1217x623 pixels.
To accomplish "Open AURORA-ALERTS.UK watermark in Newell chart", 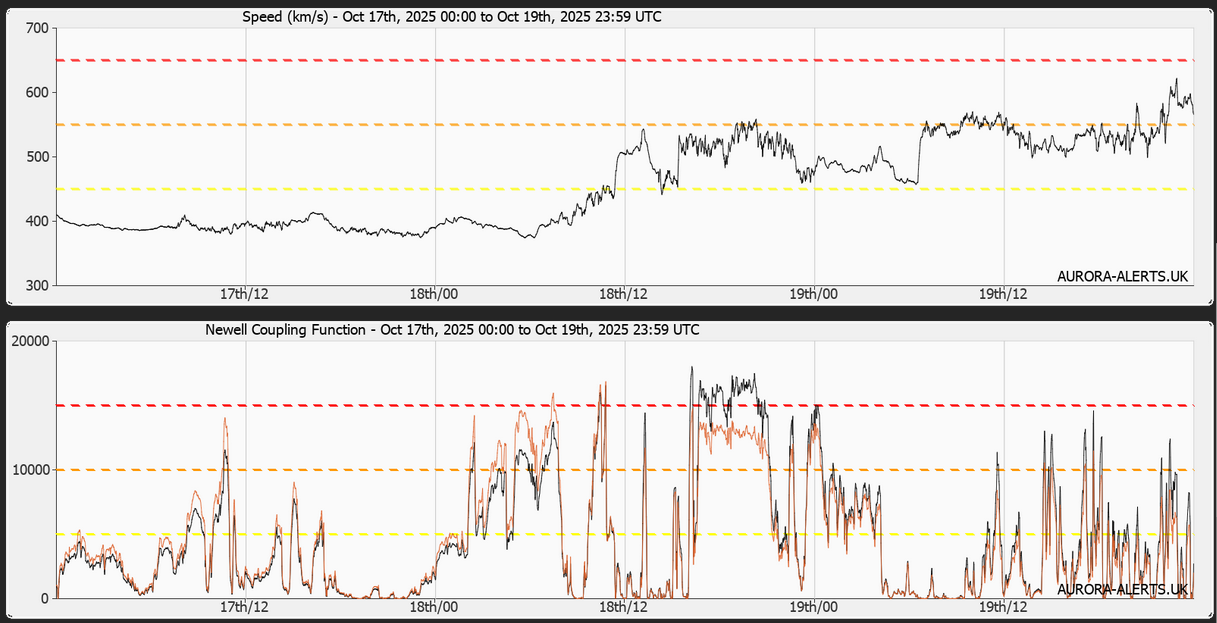I will pos(1122,589).
